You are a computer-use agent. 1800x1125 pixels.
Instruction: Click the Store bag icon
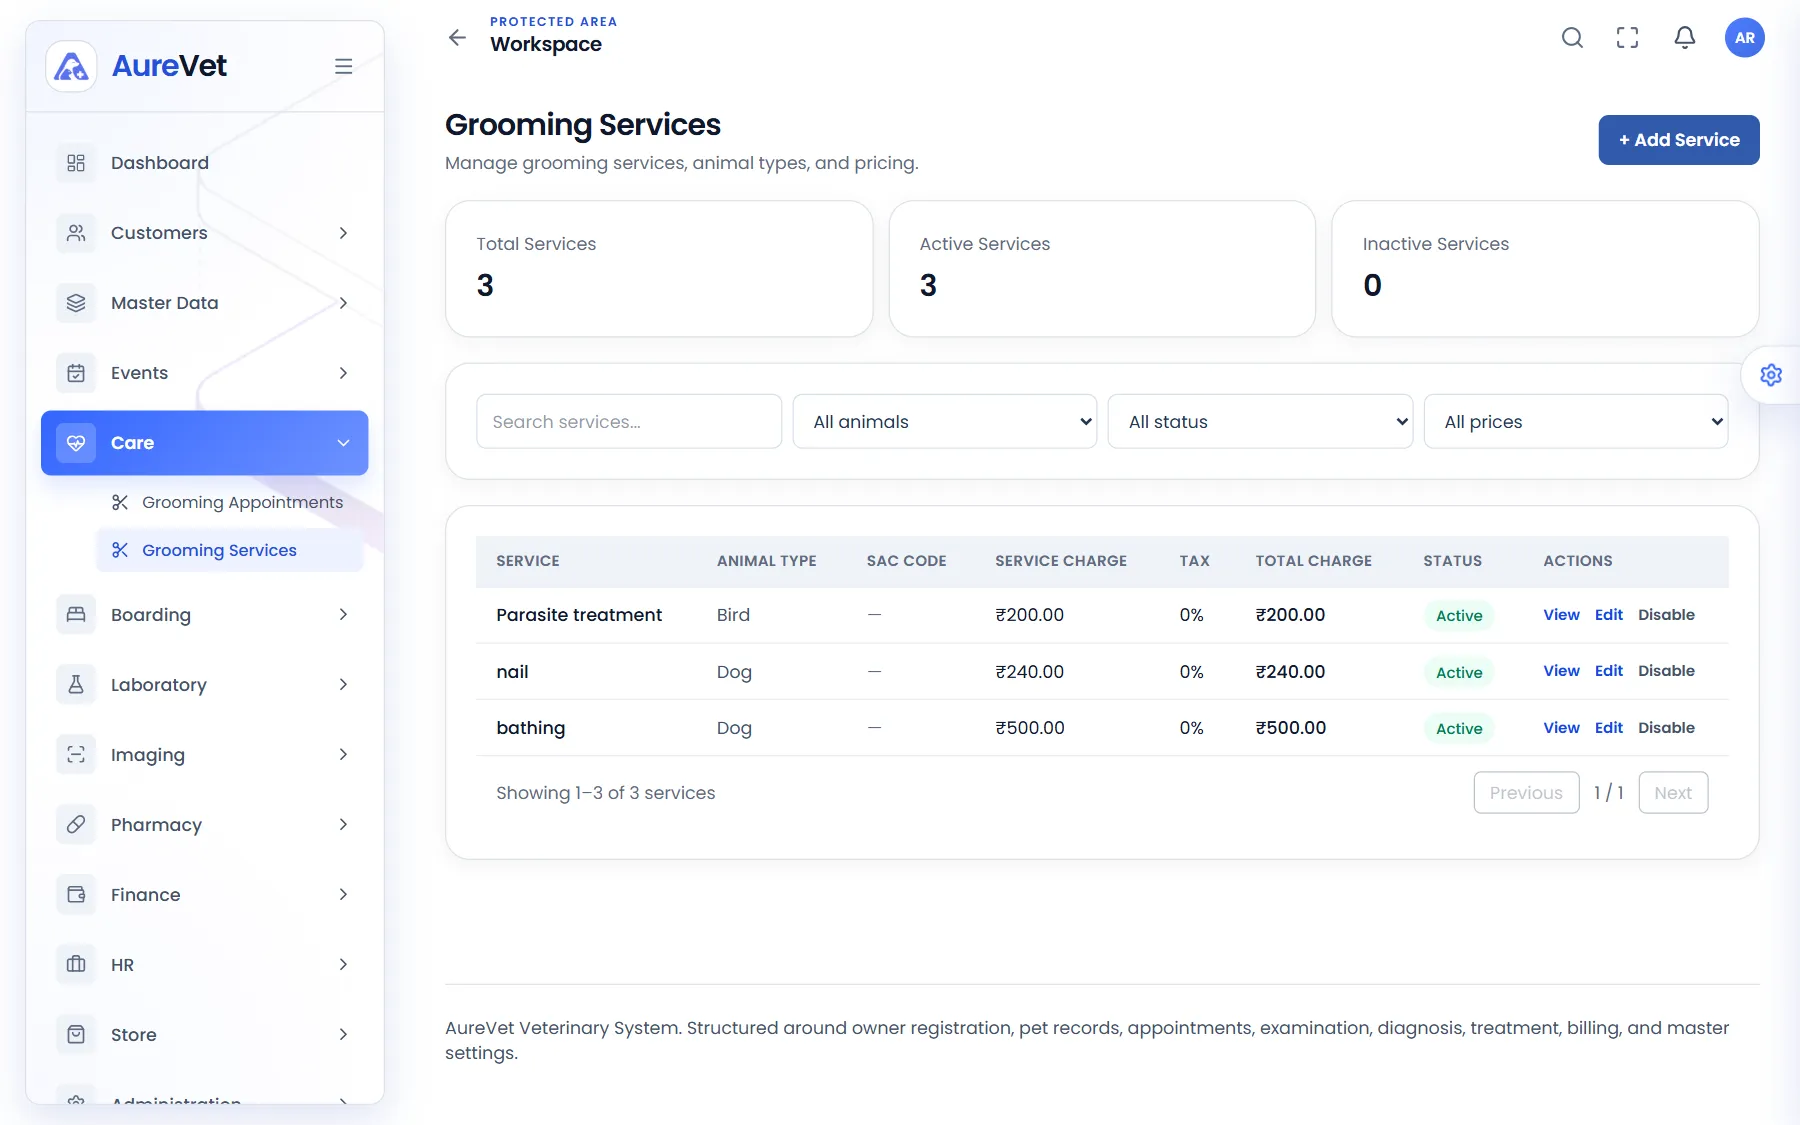(x=76, y=1034)
